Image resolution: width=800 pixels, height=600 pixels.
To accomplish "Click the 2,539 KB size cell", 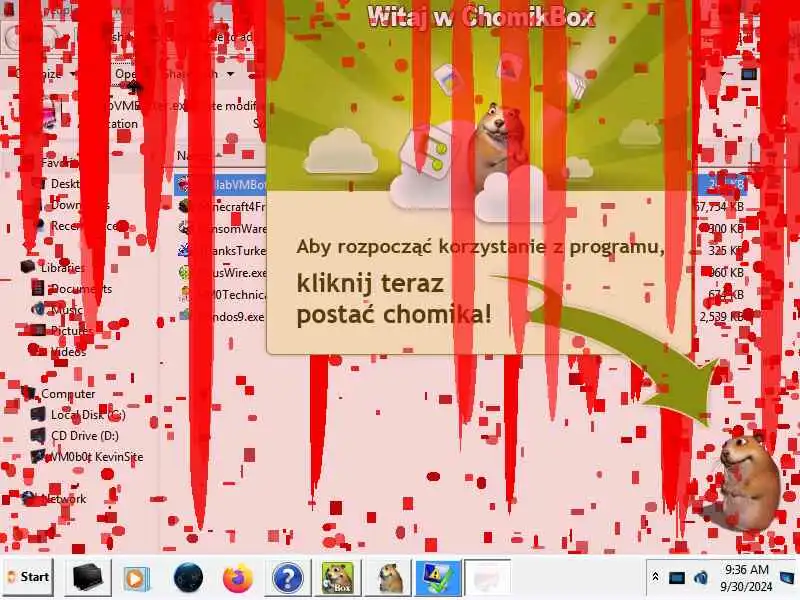I will [722, 316].
